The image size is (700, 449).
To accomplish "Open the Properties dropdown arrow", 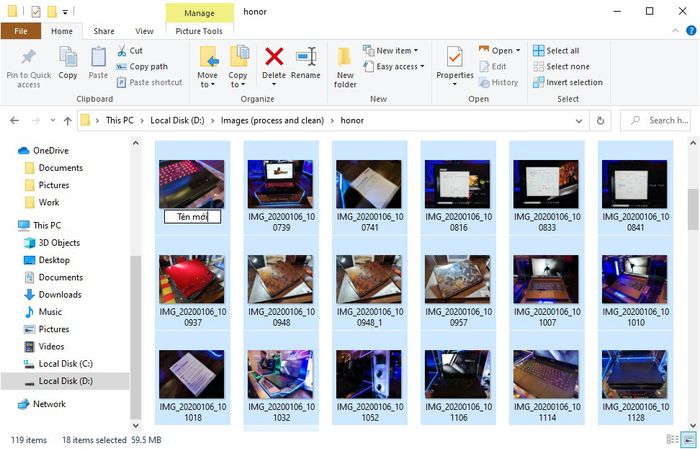I will coord(454,84).
